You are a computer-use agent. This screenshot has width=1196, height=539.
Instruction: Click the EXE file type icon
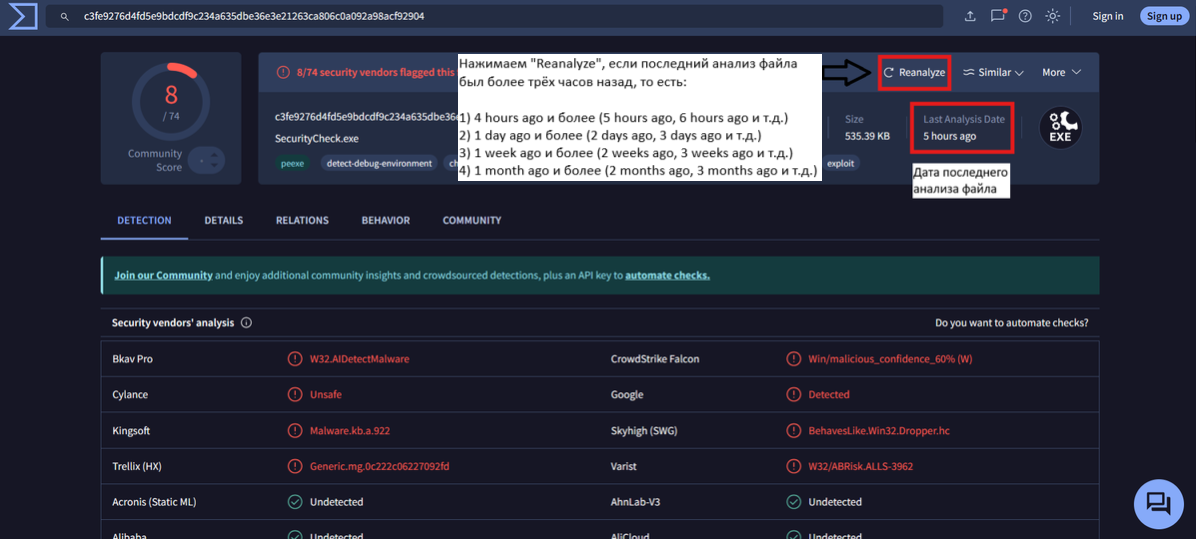[x=1061, y=128]
